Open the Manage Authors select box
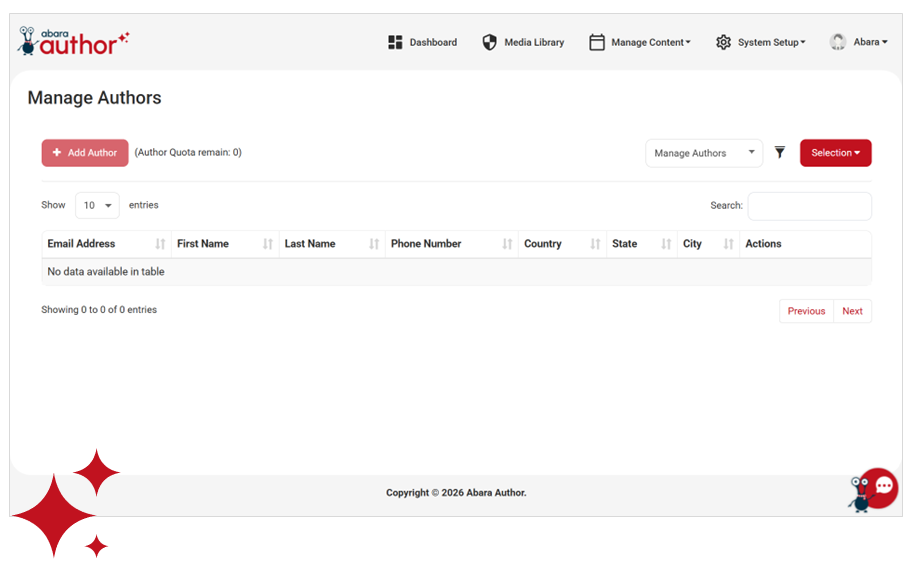The width and height of the screenshot is (915, 562). (x=704, y=153)
